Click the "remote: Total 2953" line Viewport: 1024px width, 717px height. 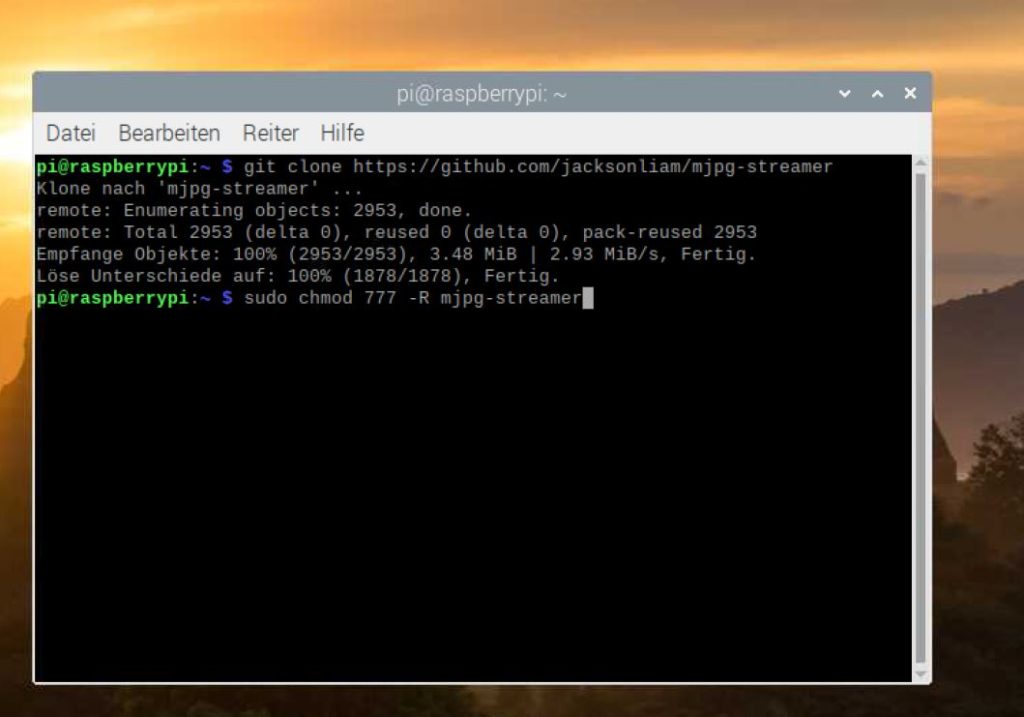pos(396,232)
